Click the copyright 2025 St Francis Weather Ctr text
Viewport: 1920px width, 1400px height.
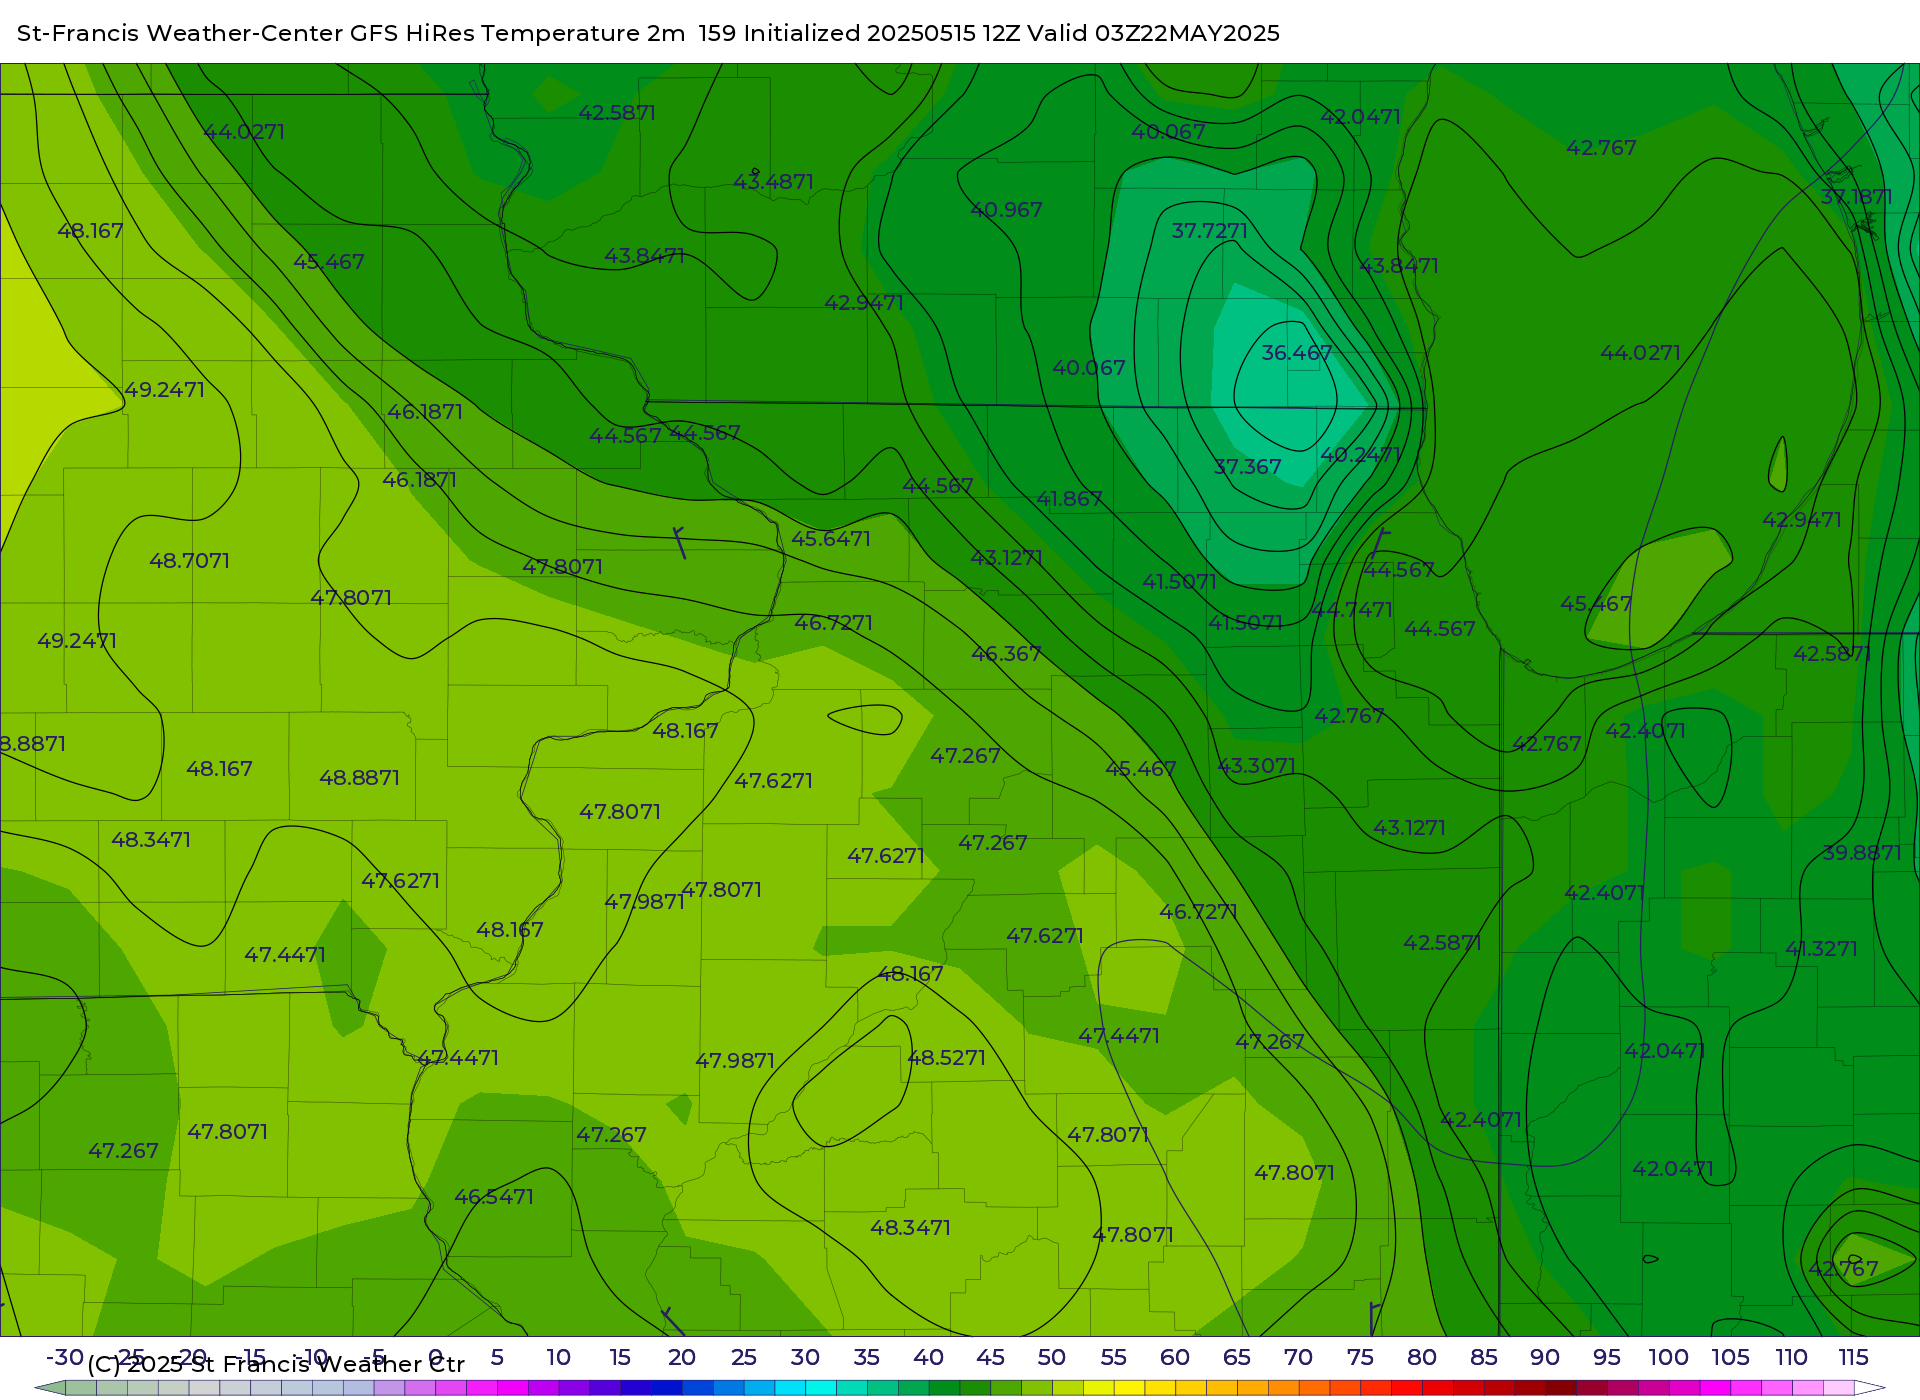tap(276, 1365)
